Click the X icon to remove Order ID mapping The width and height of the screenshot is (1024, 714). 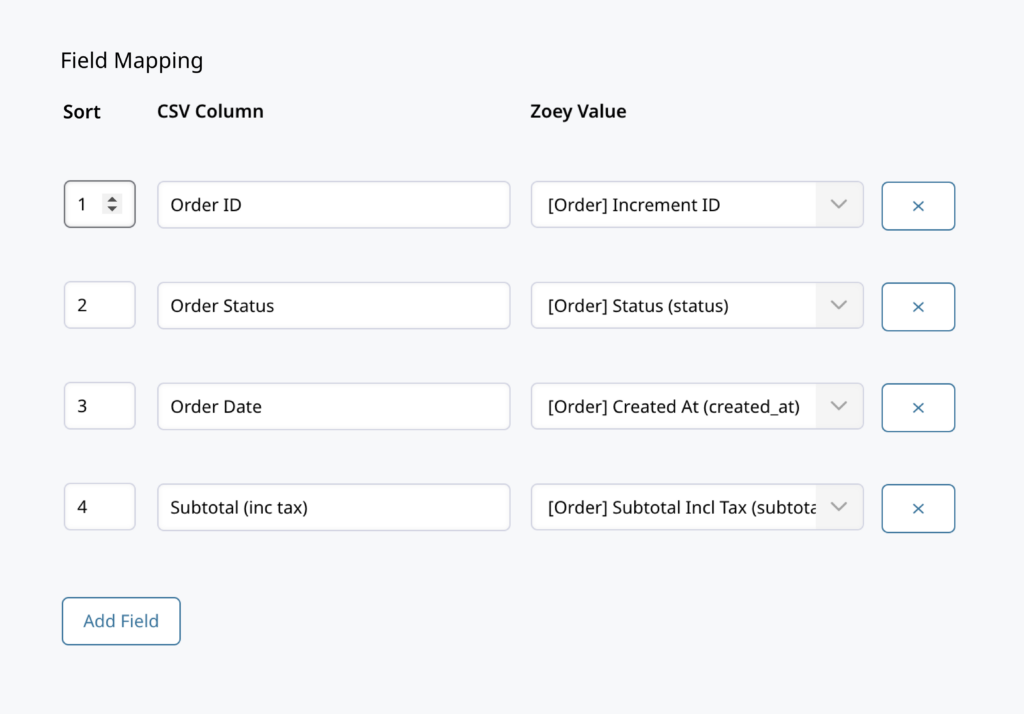coord(918,205)
